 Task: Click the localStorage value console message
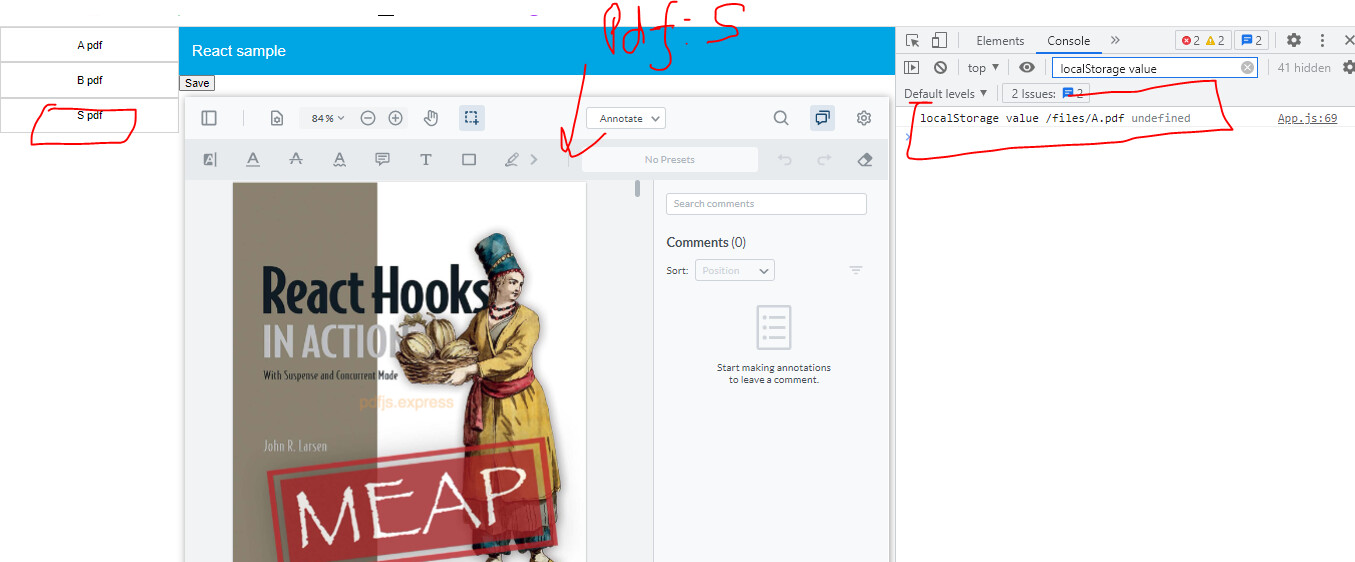pyautogui.click(x=1055, y=118)
